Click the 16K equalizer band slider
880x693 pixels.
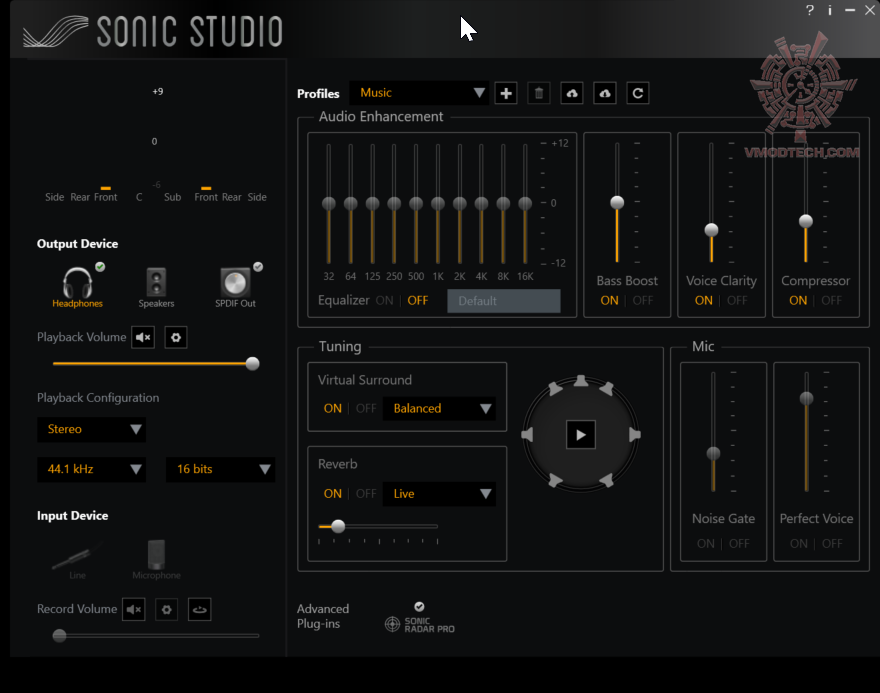tap(525, 203)
